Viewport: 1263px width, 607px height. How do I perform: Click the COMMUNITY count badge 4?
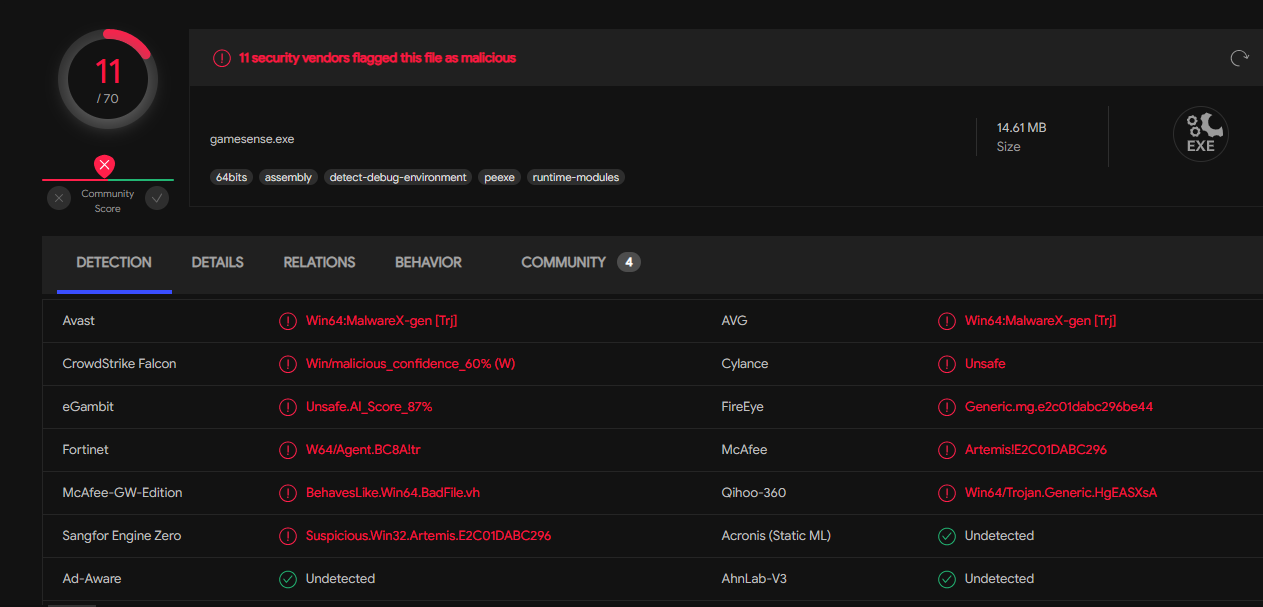(628, 262)
